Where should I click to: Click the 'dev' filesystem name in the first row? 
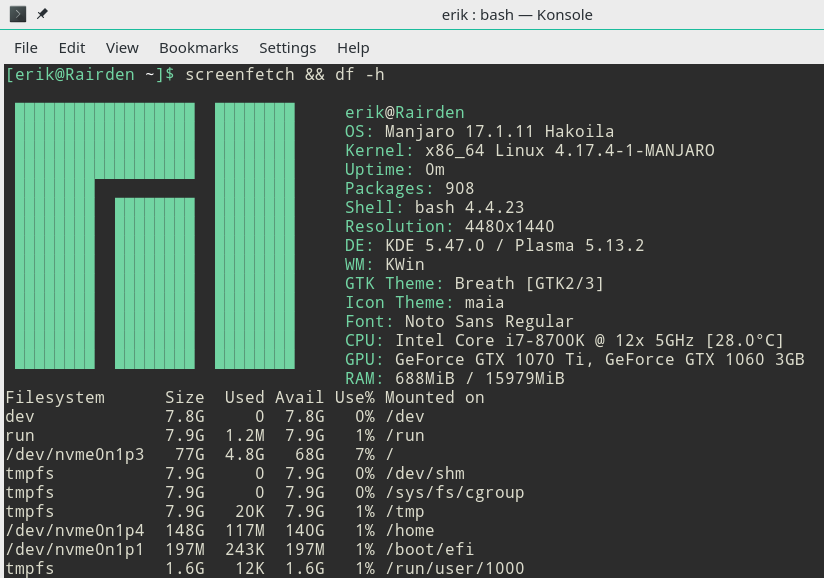click(x=20, y=416)
